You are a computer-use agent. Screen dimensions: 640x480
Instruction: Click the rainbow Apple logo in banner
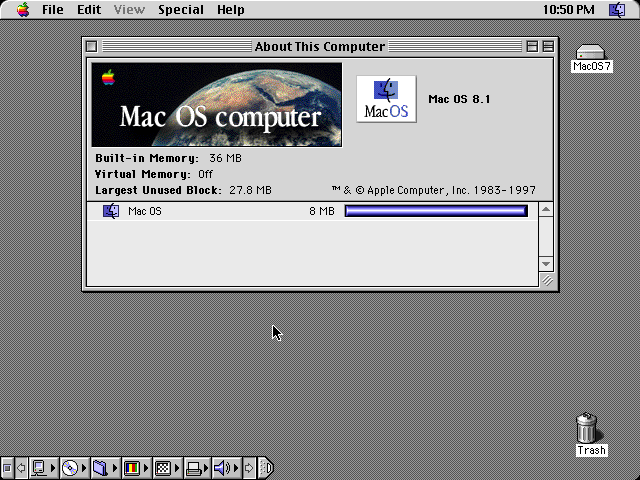(x=108, y=77)
